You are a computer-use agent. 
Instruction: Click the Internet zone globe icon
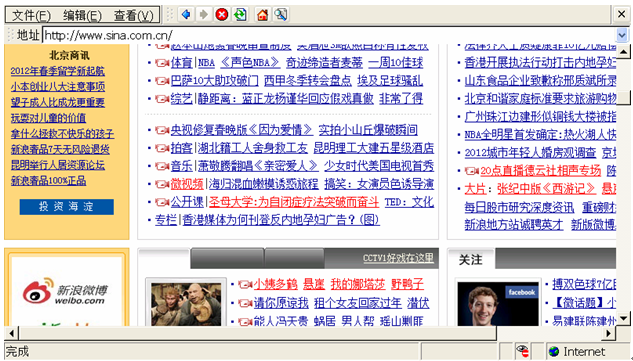(554, 351)
